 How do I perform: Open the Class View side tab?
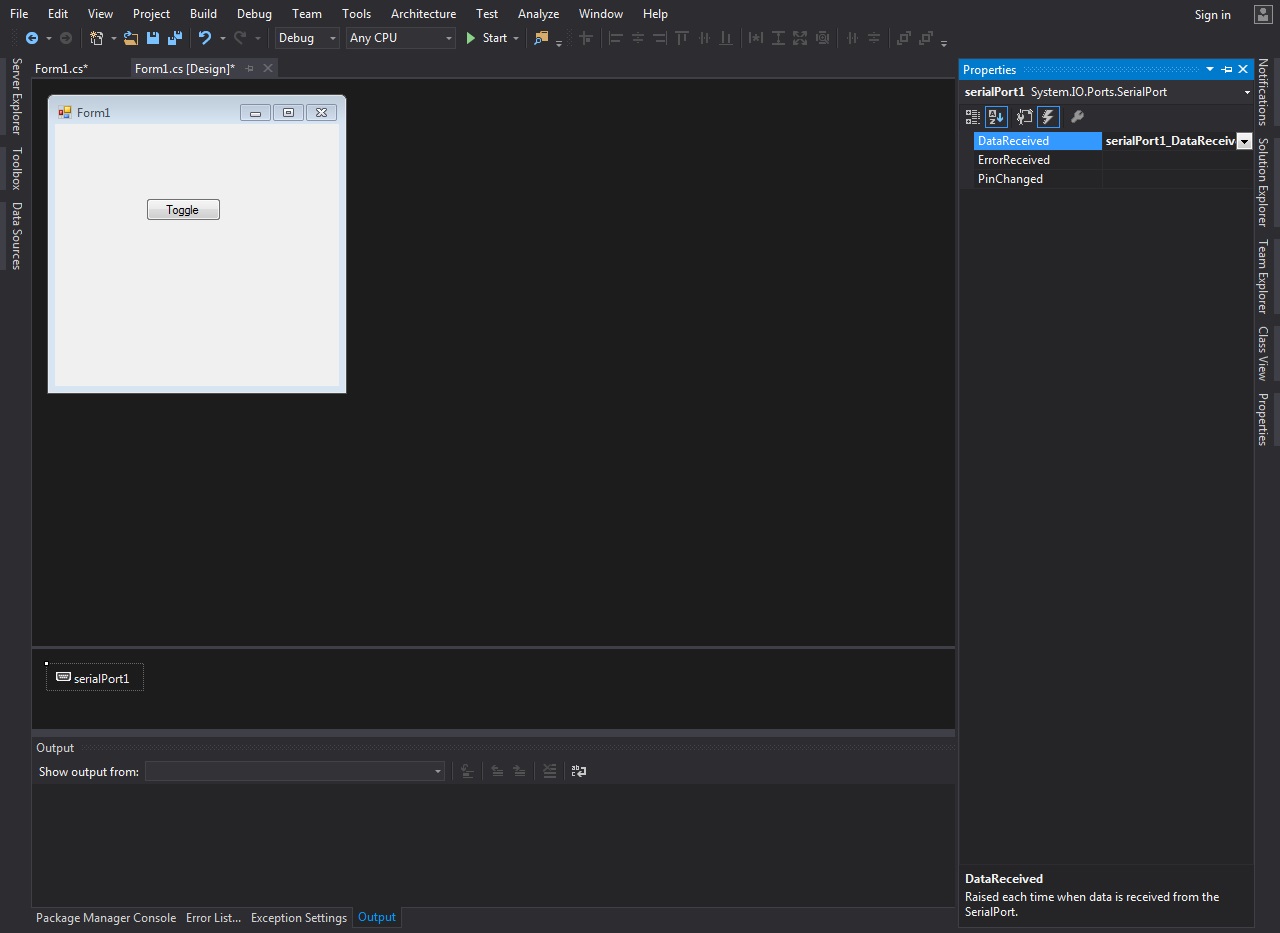point(1263,354)
